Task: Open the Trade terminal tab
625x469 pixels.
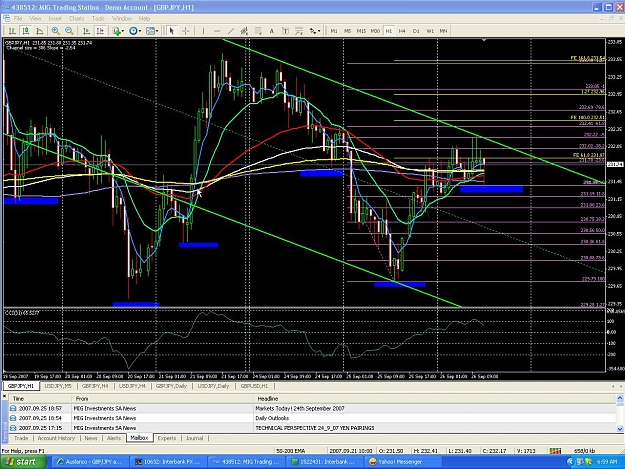Action: coord(21,438)
